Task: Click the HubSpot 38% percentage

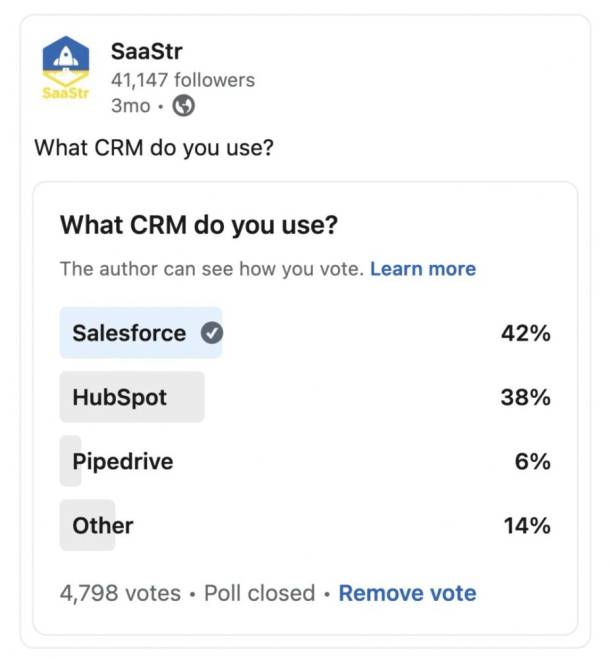Action: point(525,397)
